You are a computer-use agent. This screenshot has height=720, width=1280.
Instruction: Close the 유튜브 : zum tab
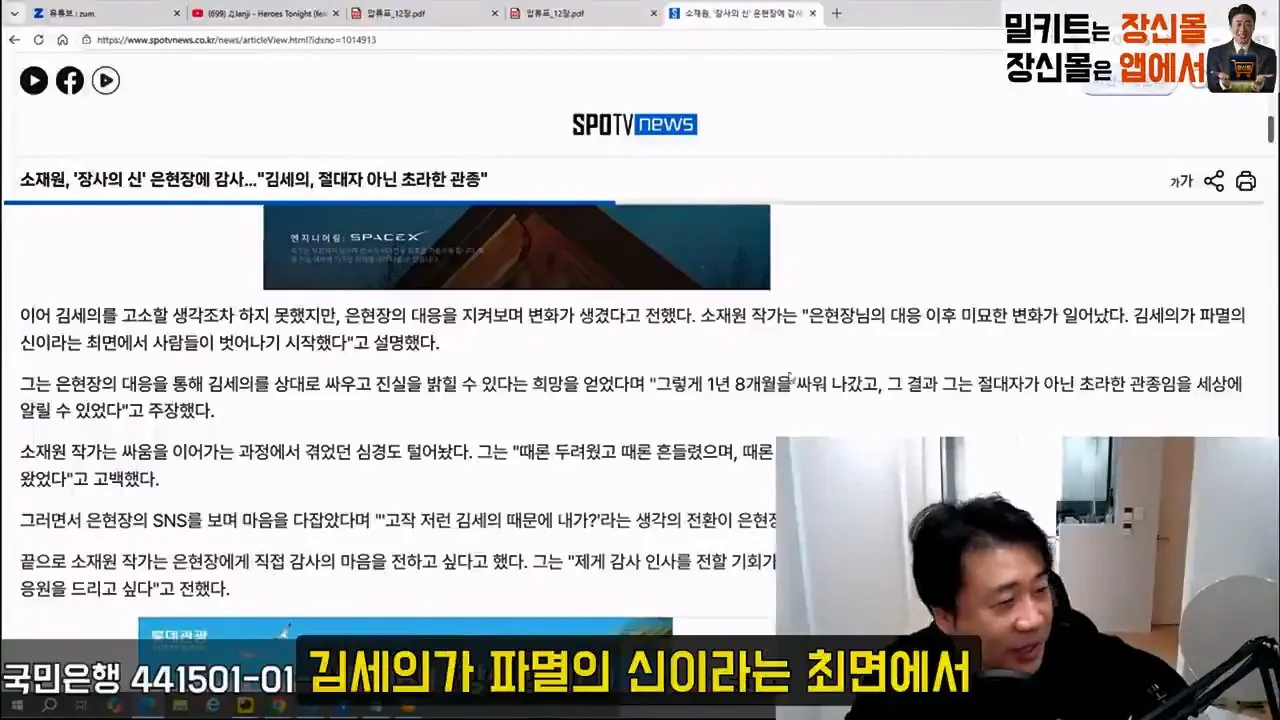click(x=177, y=13)
